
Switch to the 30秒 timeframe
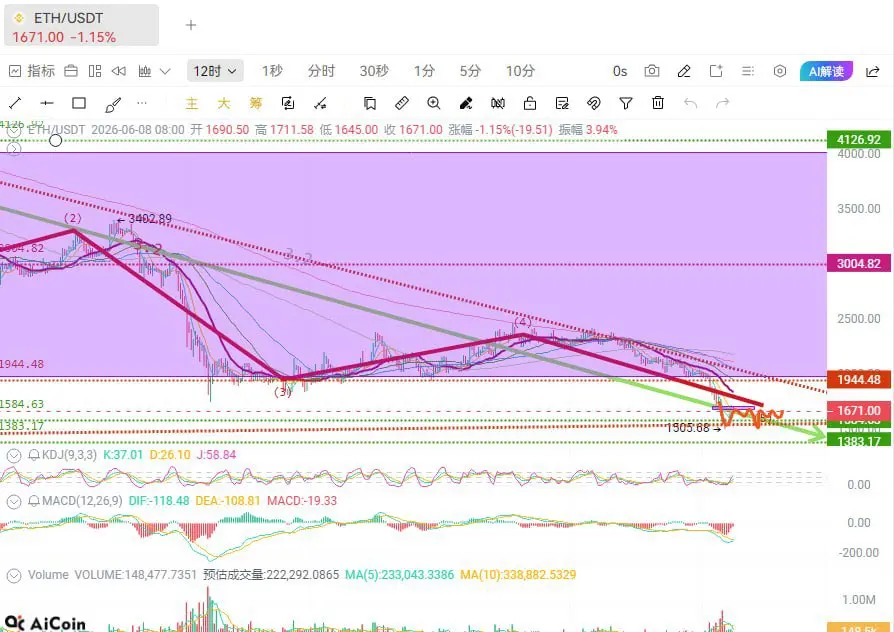[x=374, y=71]
